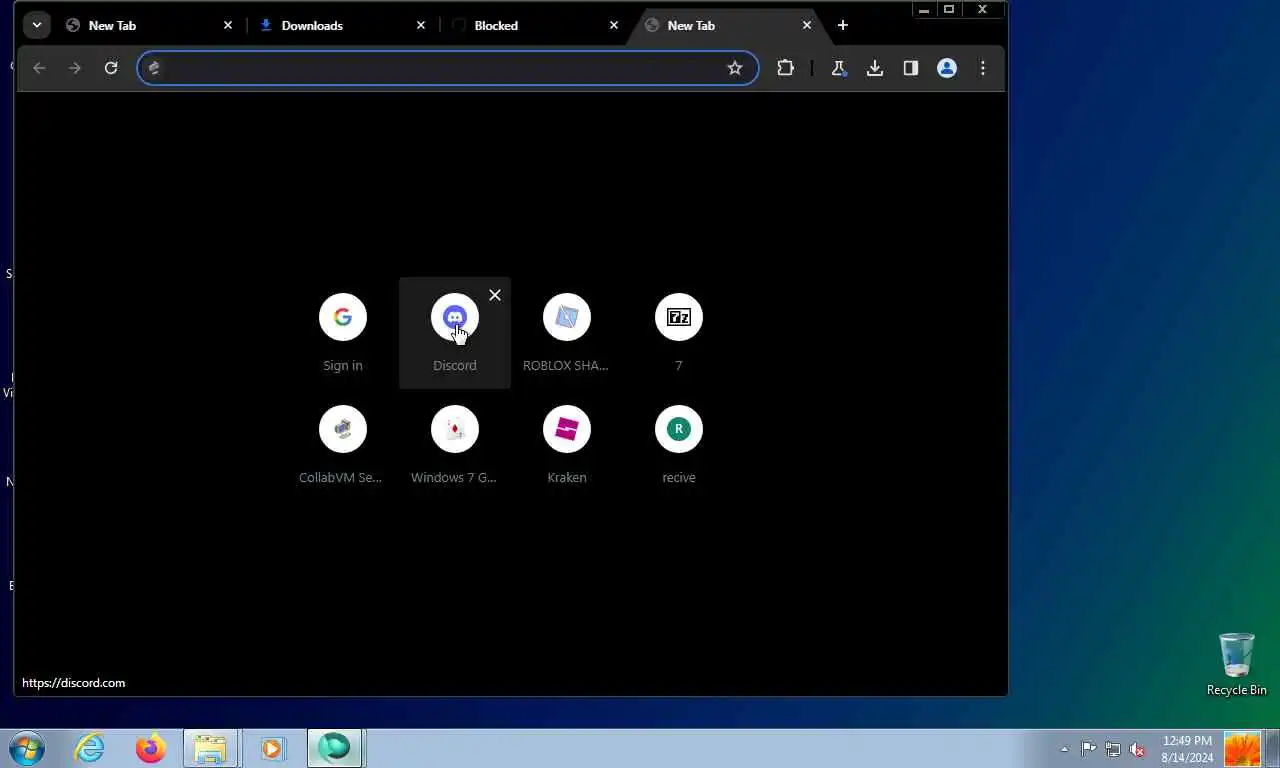Image resolution: width=1280 pixels, height=768 pixels.
Task: Close the active New Tab tab
Action: click(x=807, y=25)
